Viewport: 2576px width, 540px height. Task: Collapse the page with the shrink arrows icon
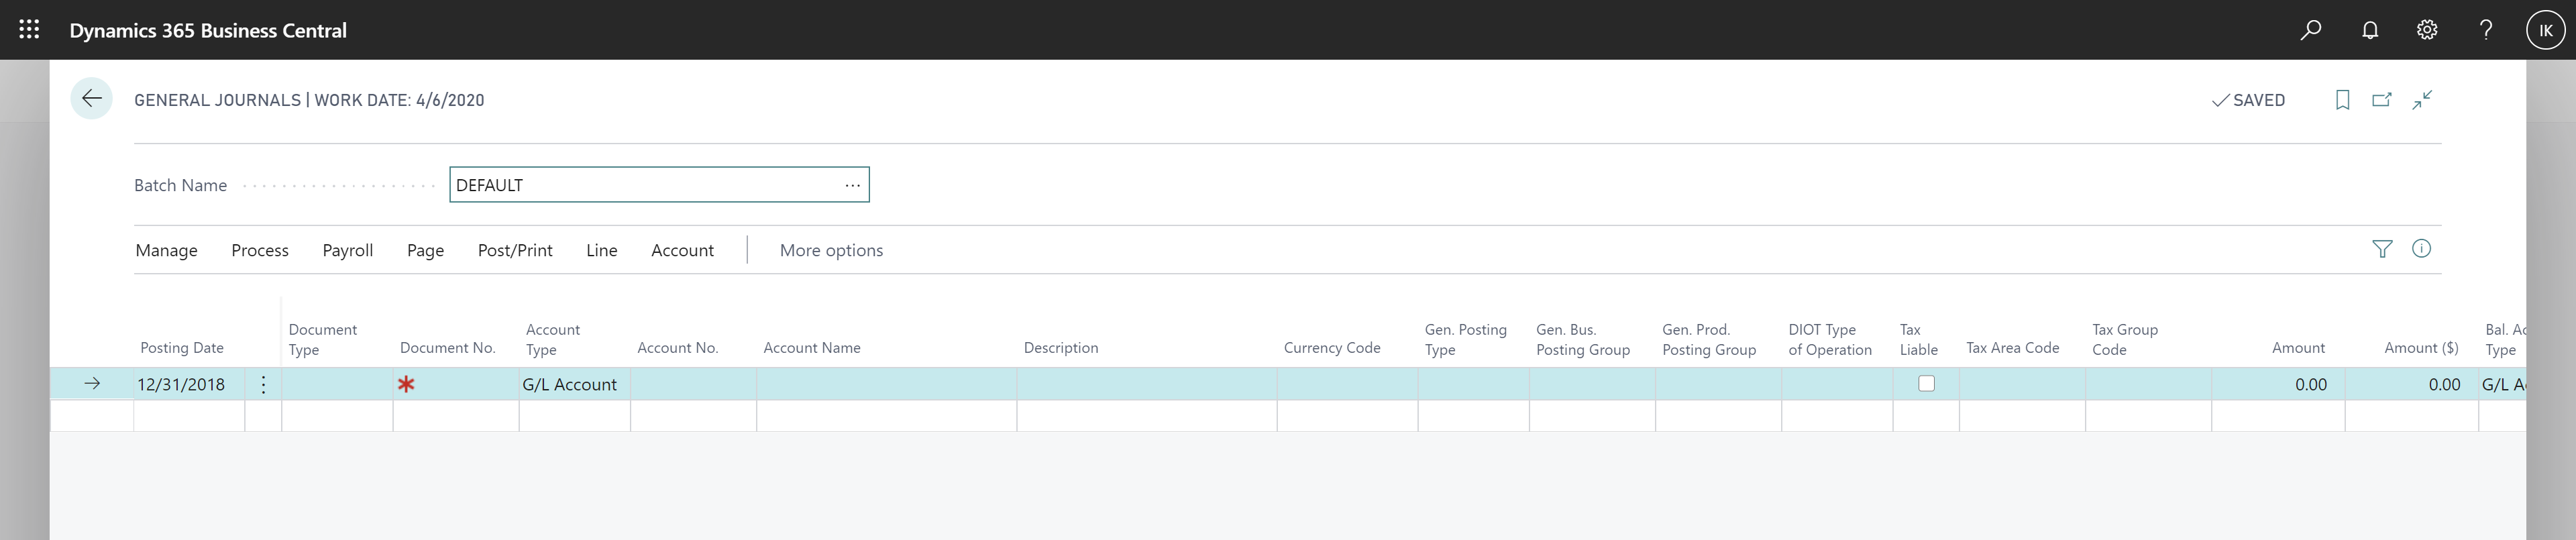click(x=2422, y=100)
